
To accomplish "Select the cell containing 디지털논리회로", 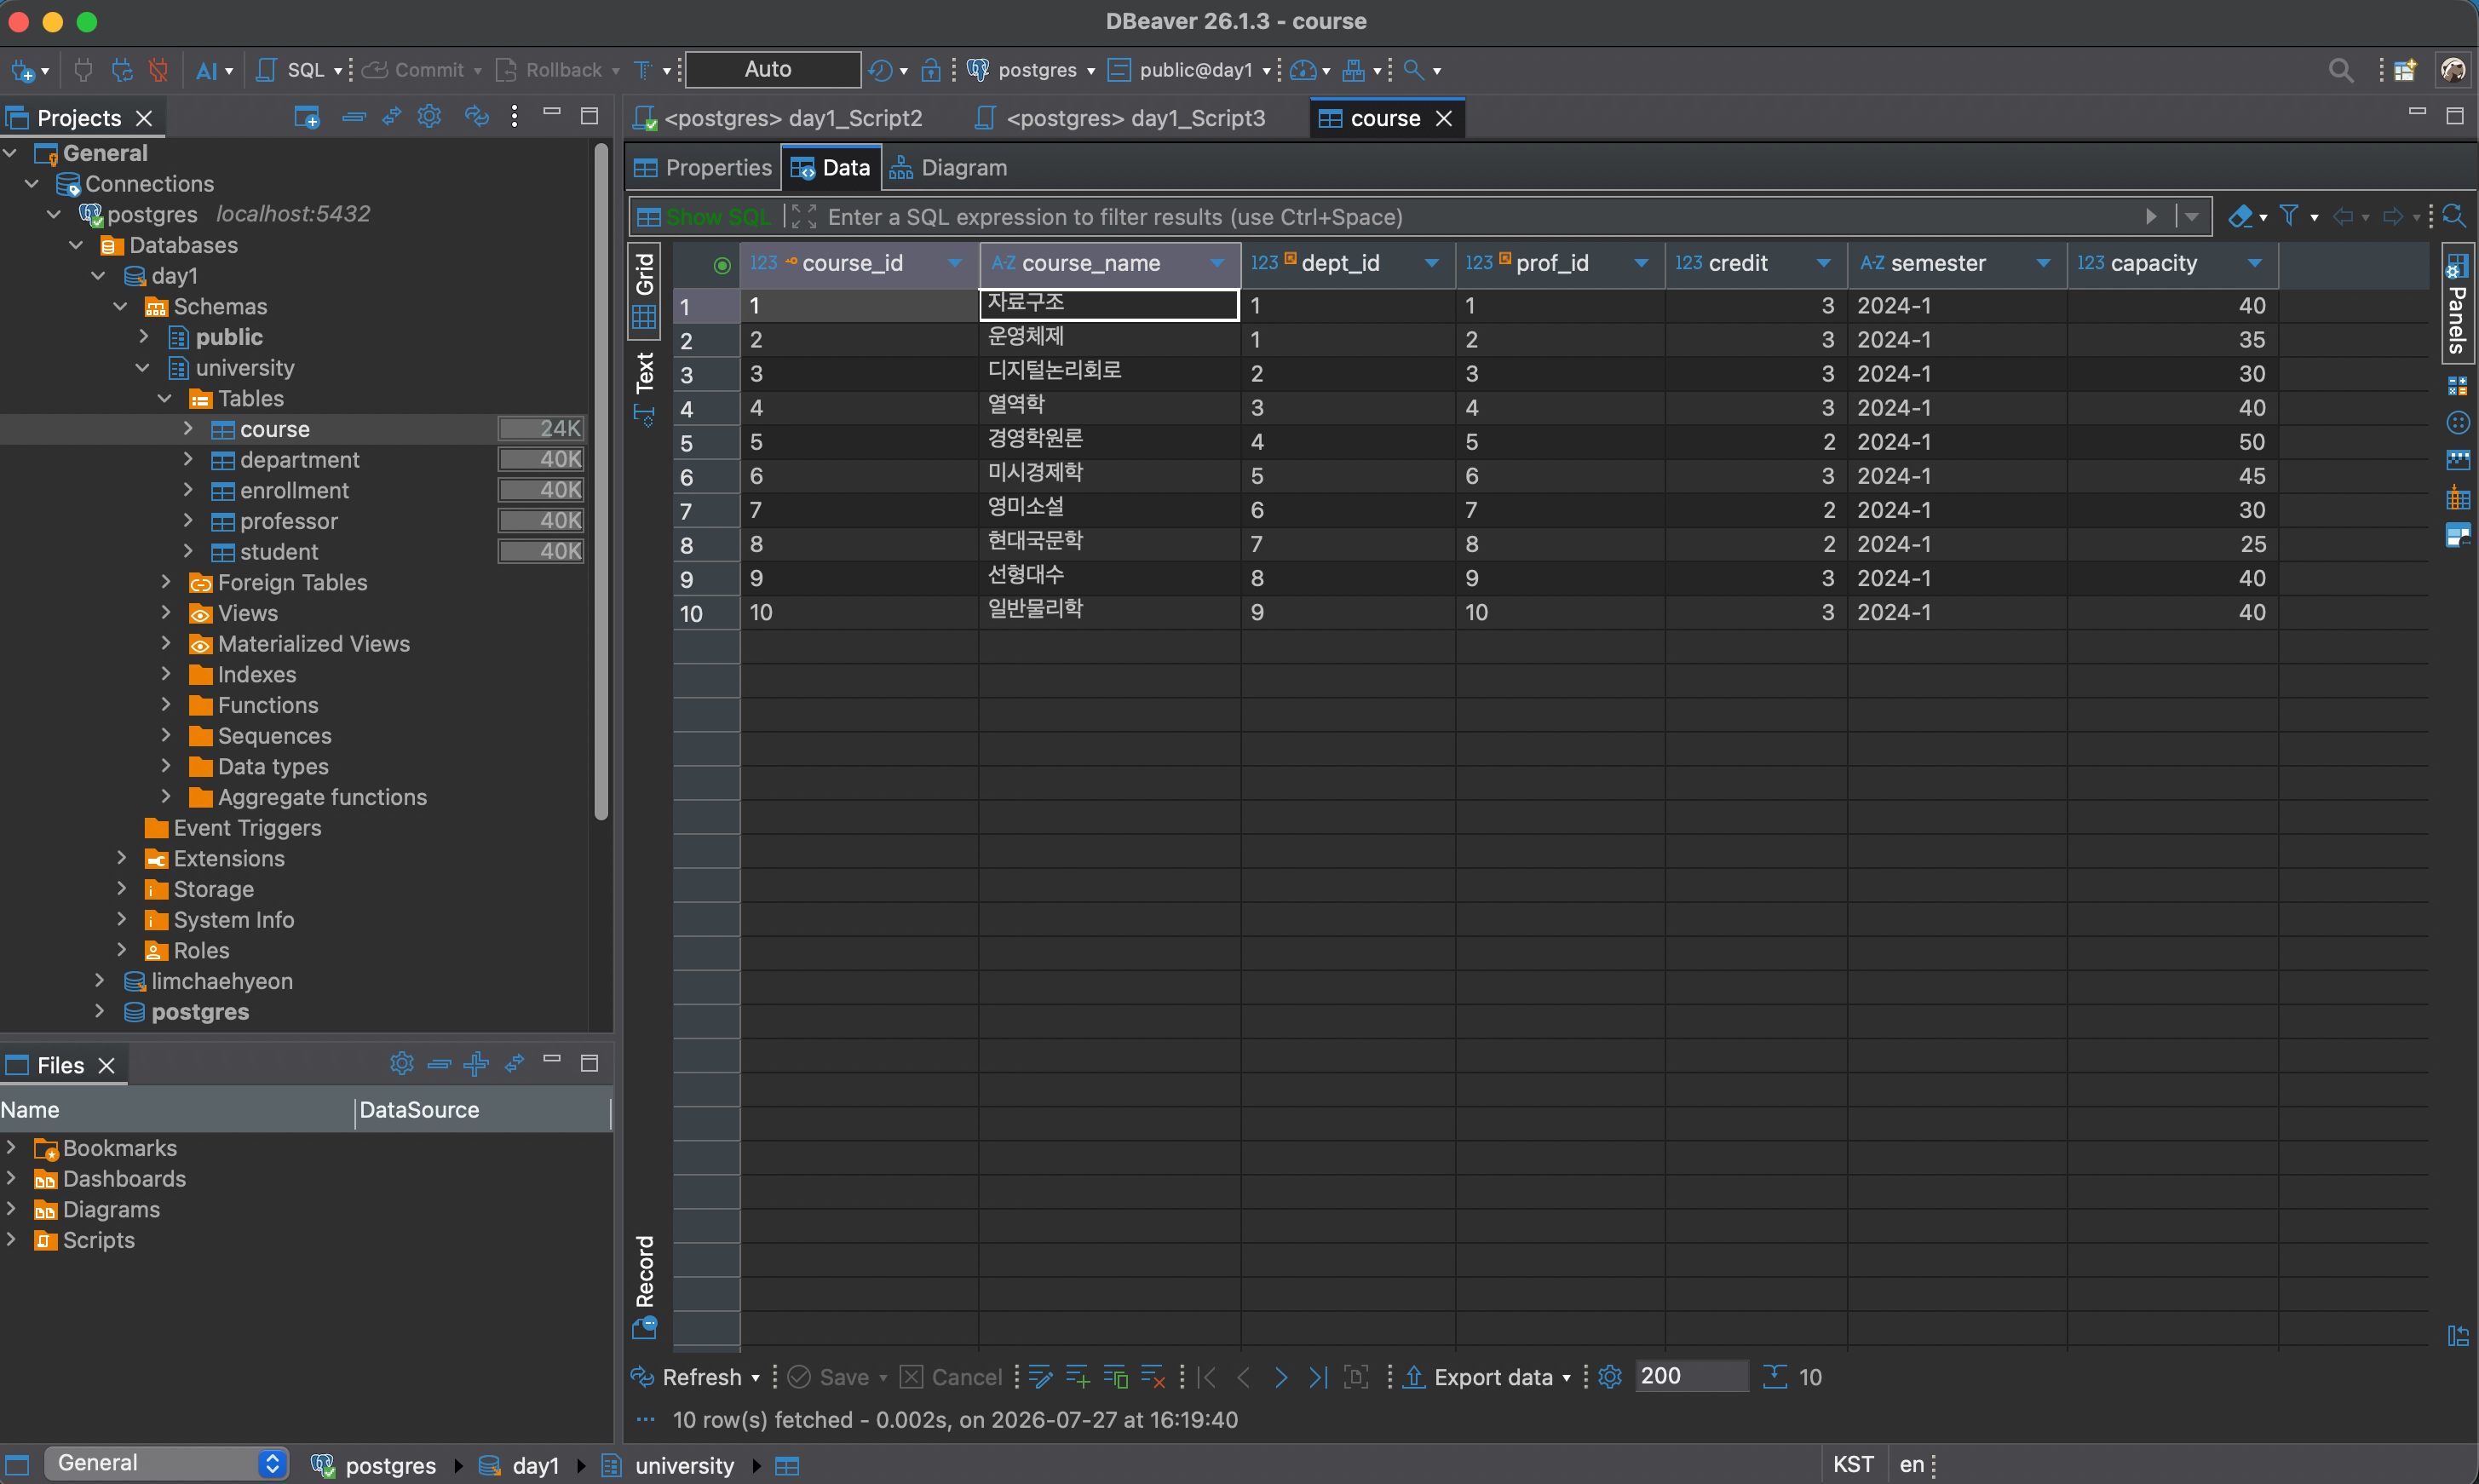I will click(1109, 373).
